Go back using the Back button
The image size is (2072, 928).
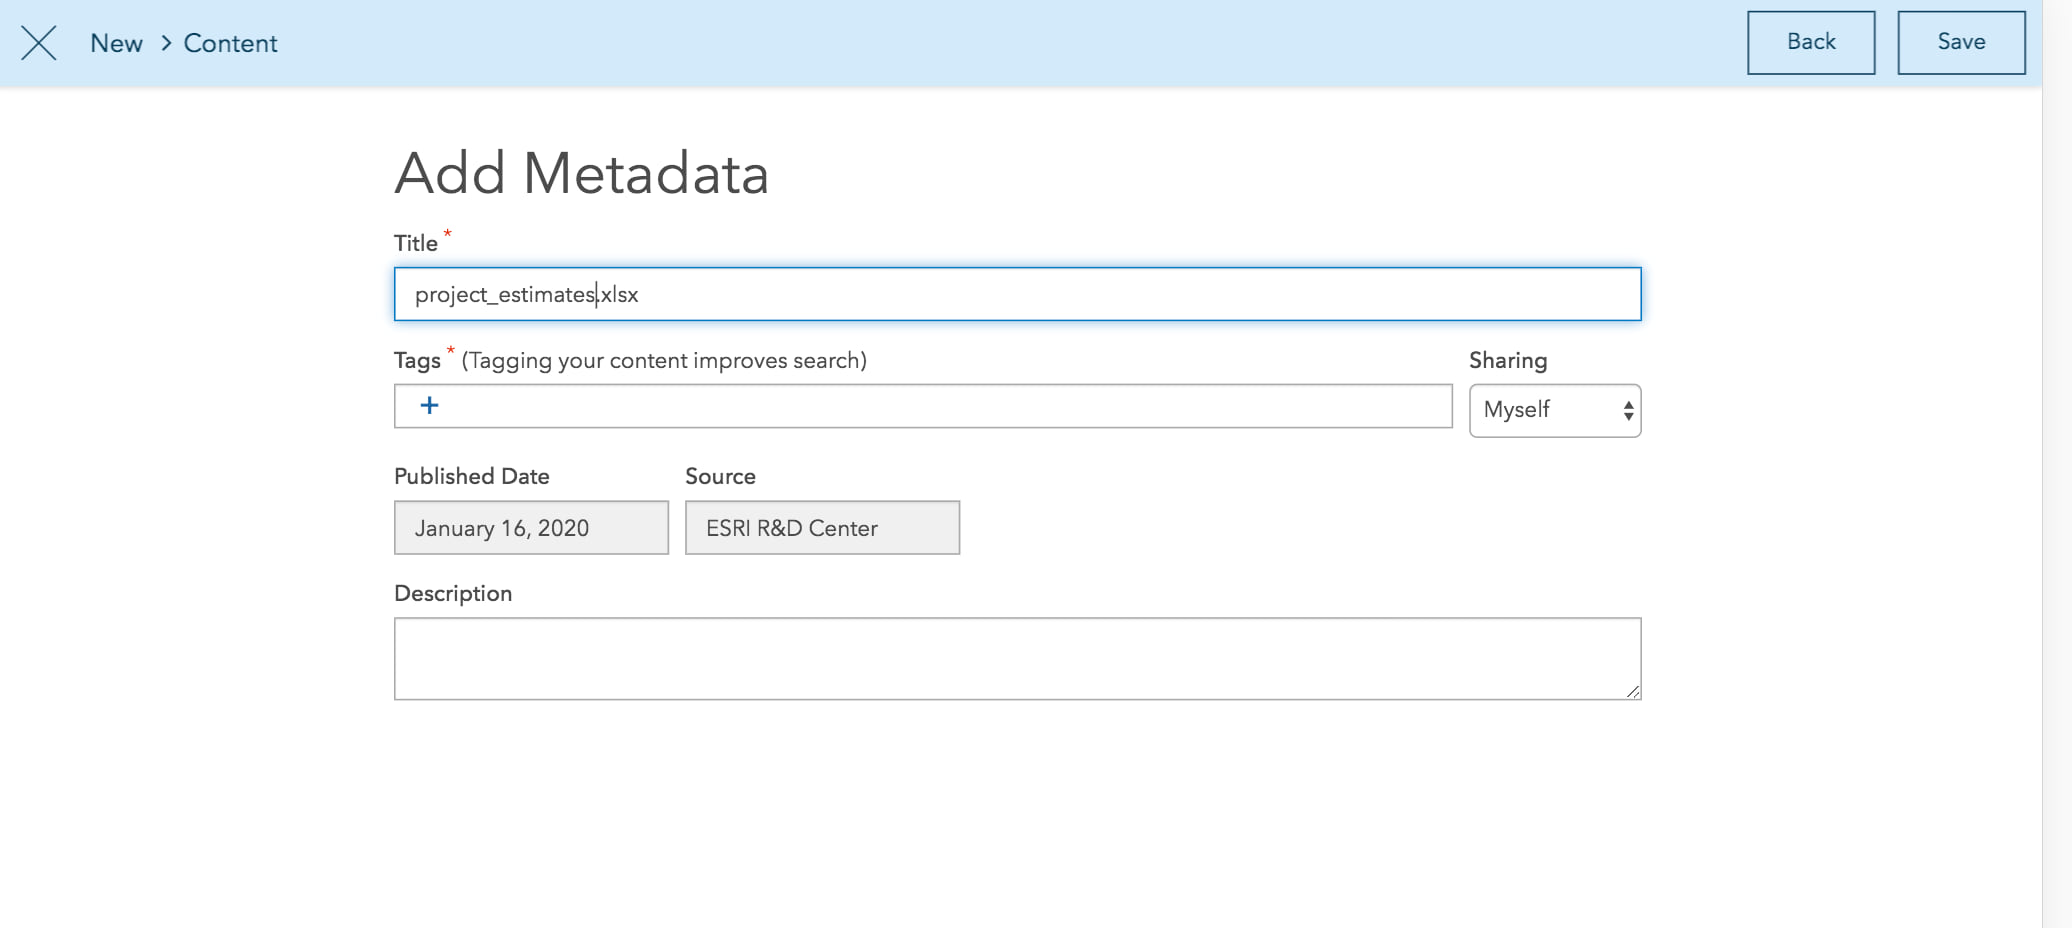[1811, 42]
